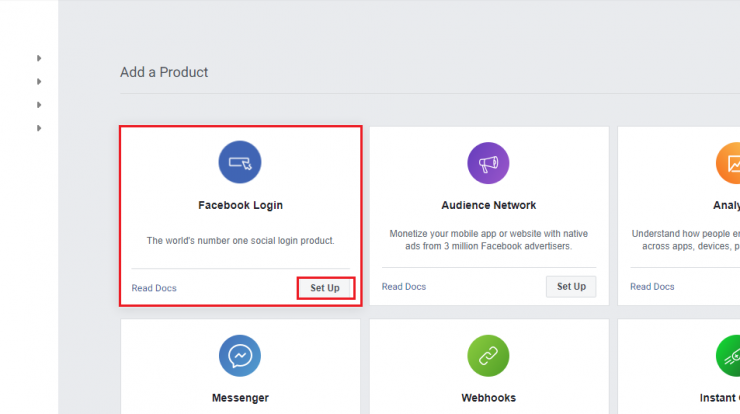Select the Audience Network title text

click(x=488, y=205)
